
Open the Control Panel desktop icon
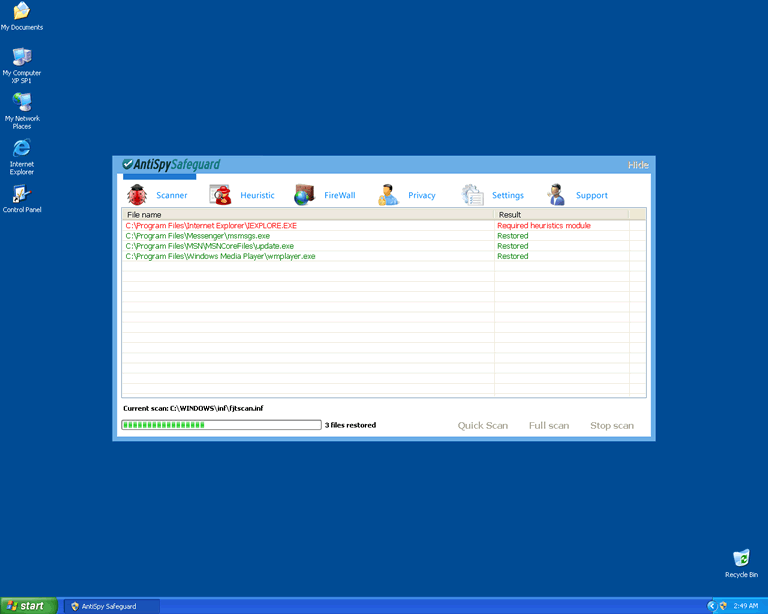click(x=21, y=194)
